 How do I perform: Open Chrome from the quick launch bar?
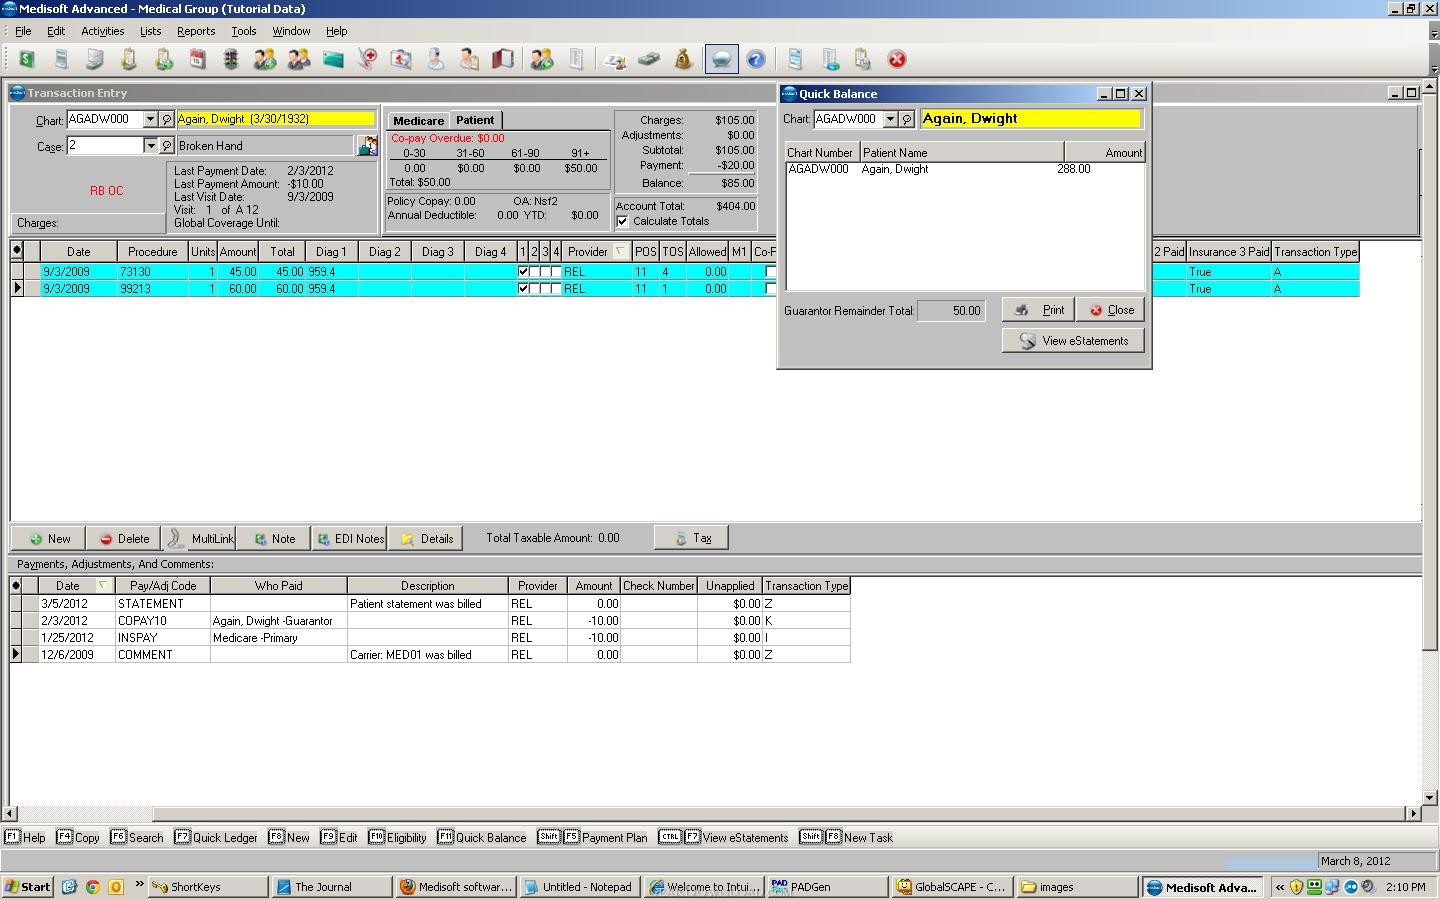(x=92, y=887)
